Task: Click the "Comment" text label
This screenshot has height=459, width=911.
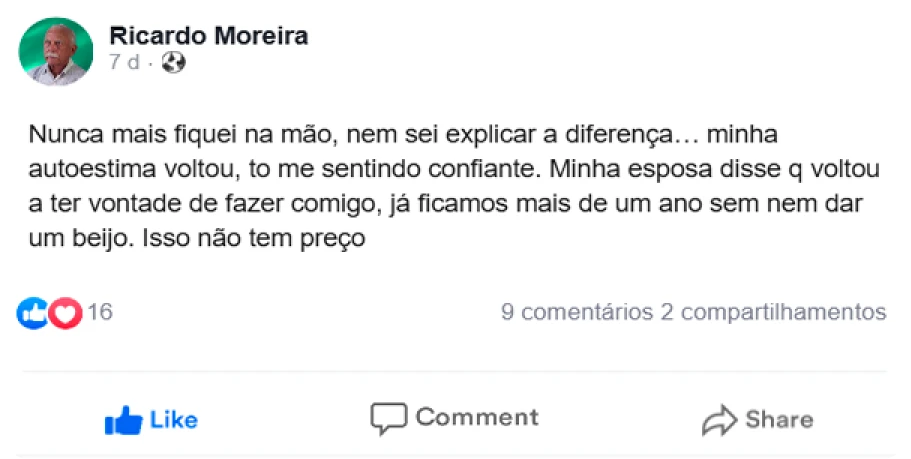Action: click(477, 417)
